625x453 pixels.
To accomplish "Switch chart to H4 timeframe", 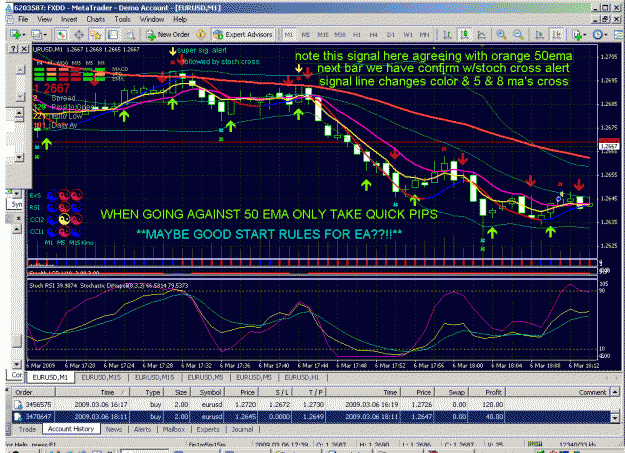I will coord(373,35).
